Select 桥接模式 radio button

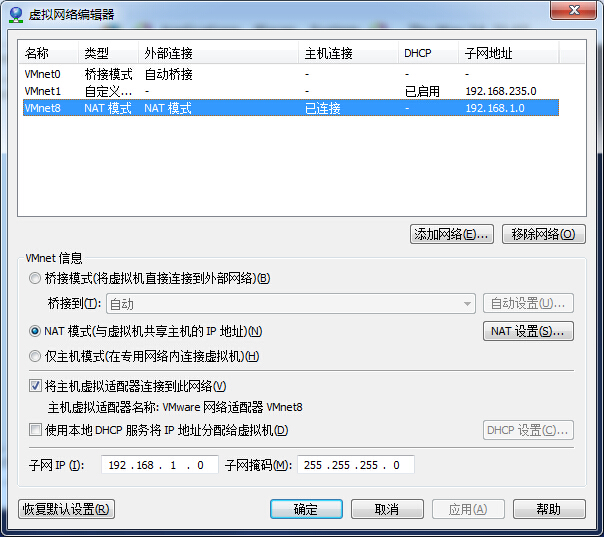pyautogui.click(x=35, y=278)
